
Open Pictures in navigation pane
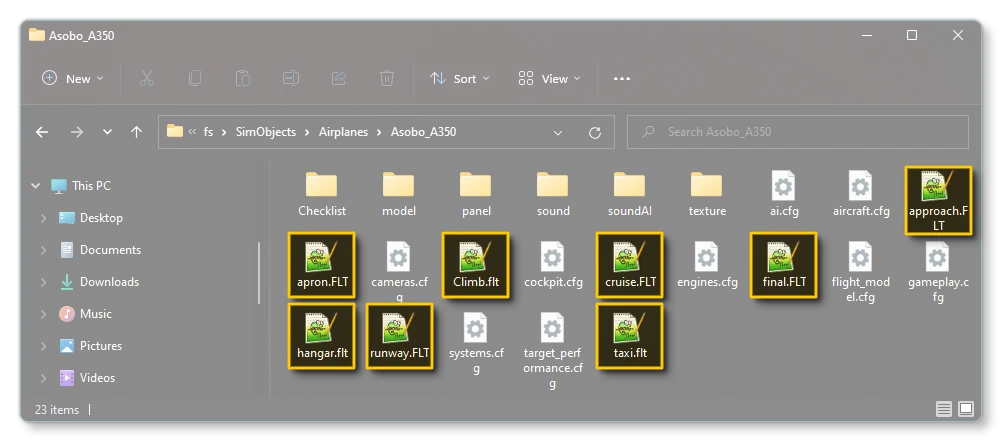coord(90,346)
